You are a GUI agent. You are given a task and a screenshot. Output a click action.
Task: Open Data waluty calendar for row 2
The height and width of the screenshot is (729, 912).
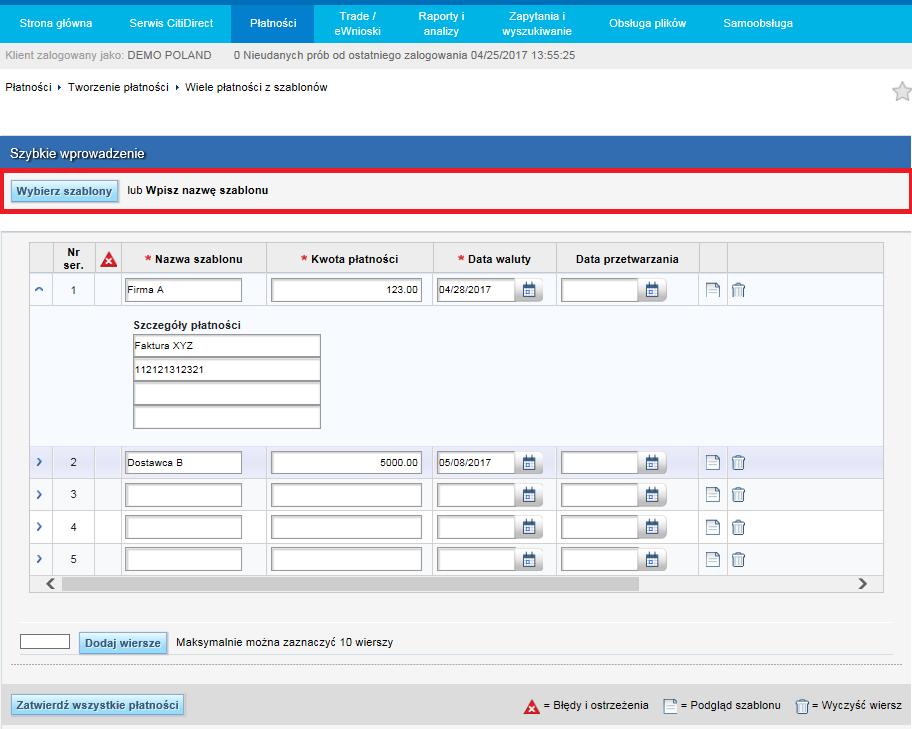click(529, 463)
